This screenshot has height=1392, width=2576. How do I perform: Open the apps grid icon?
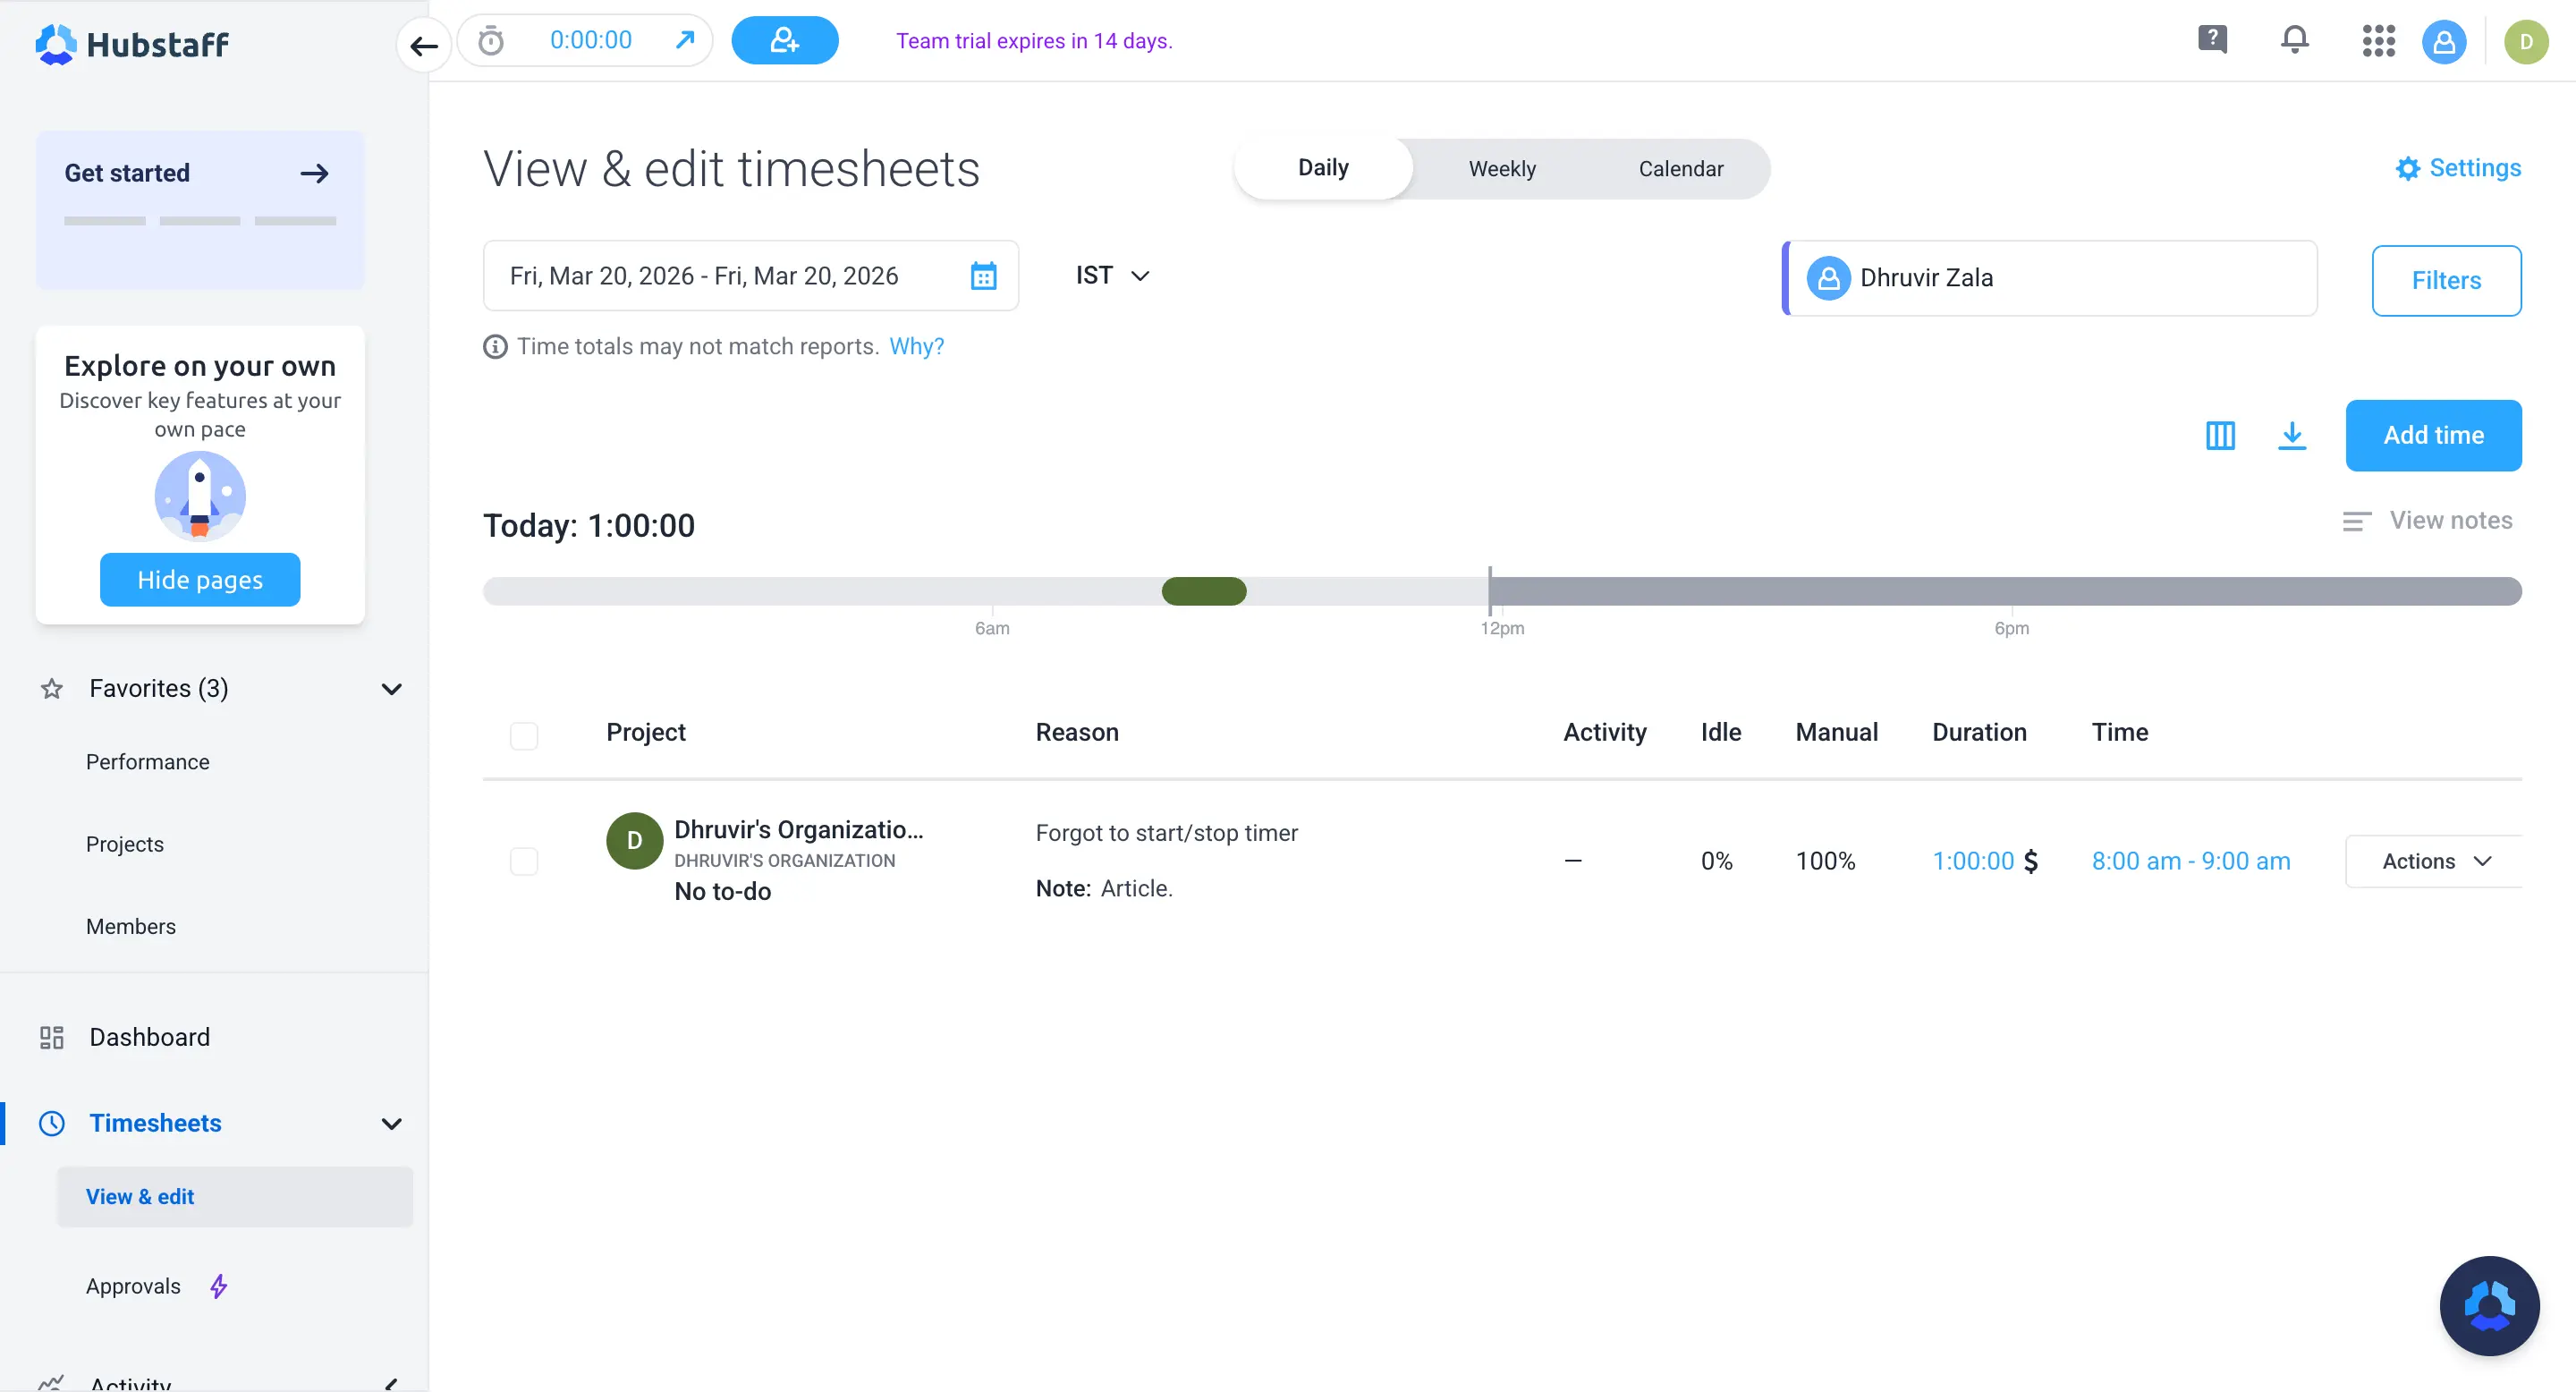2378,41
